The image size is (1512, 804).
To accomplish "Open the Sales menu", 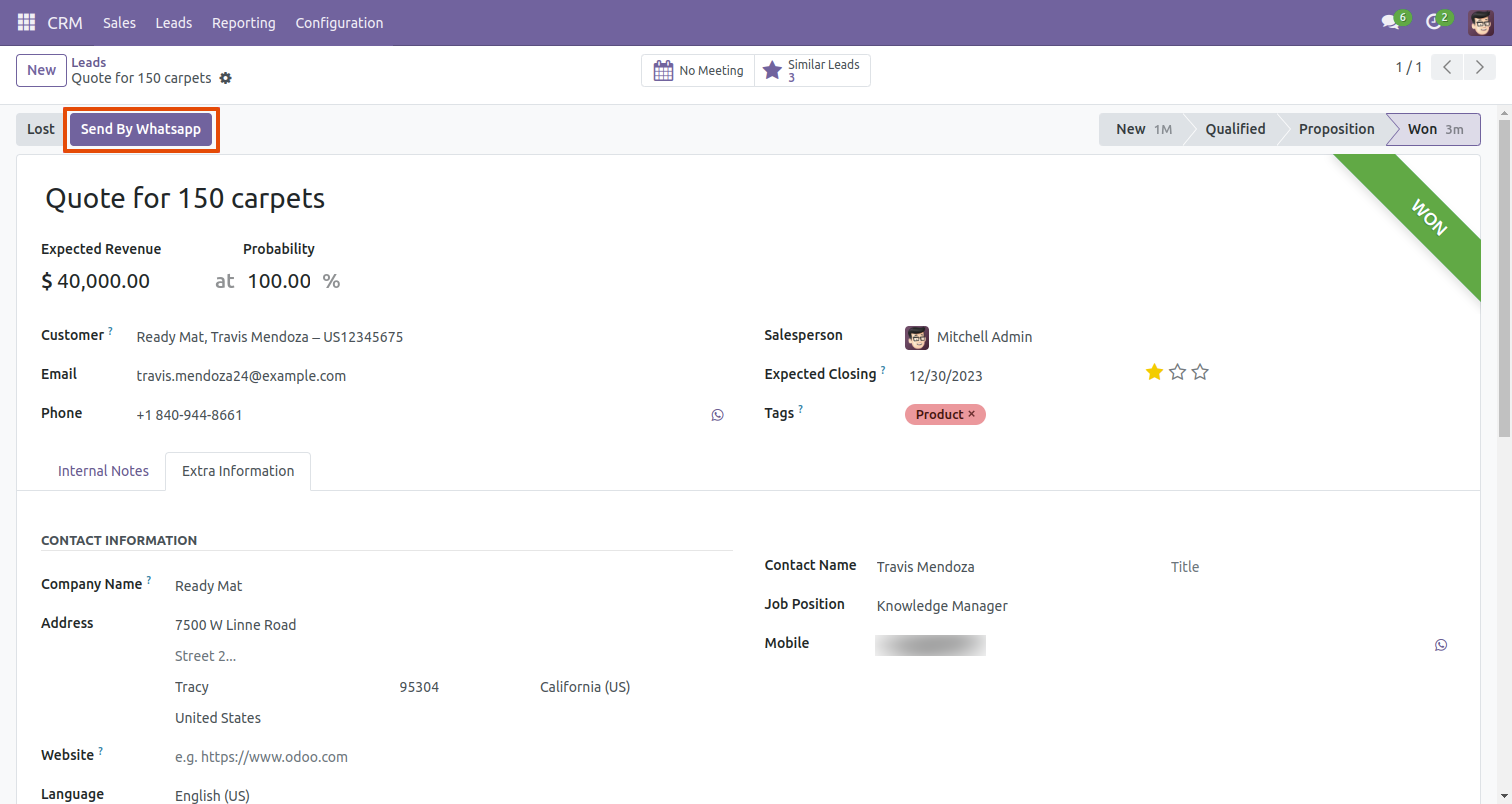I will 119,22.
